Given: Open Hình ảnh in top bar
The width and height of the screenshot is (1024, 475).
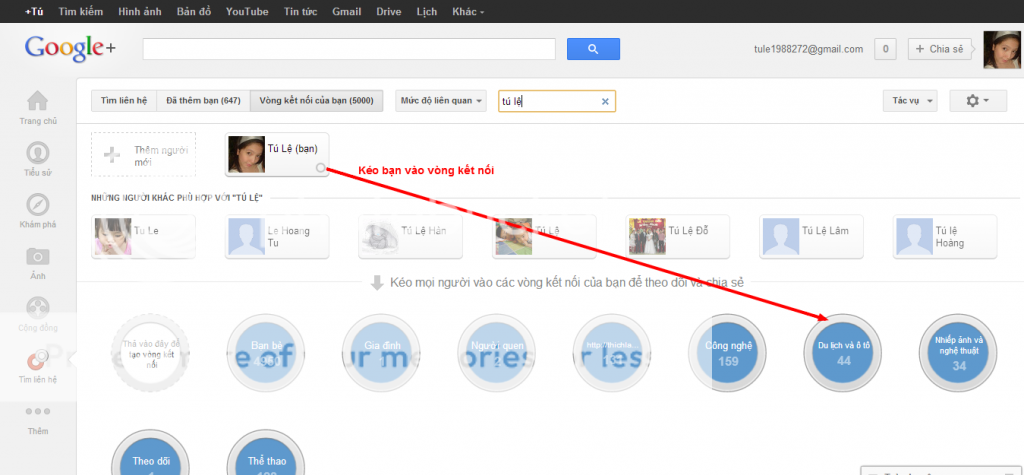Looking at the screenshot, I should tap(140, 12).
